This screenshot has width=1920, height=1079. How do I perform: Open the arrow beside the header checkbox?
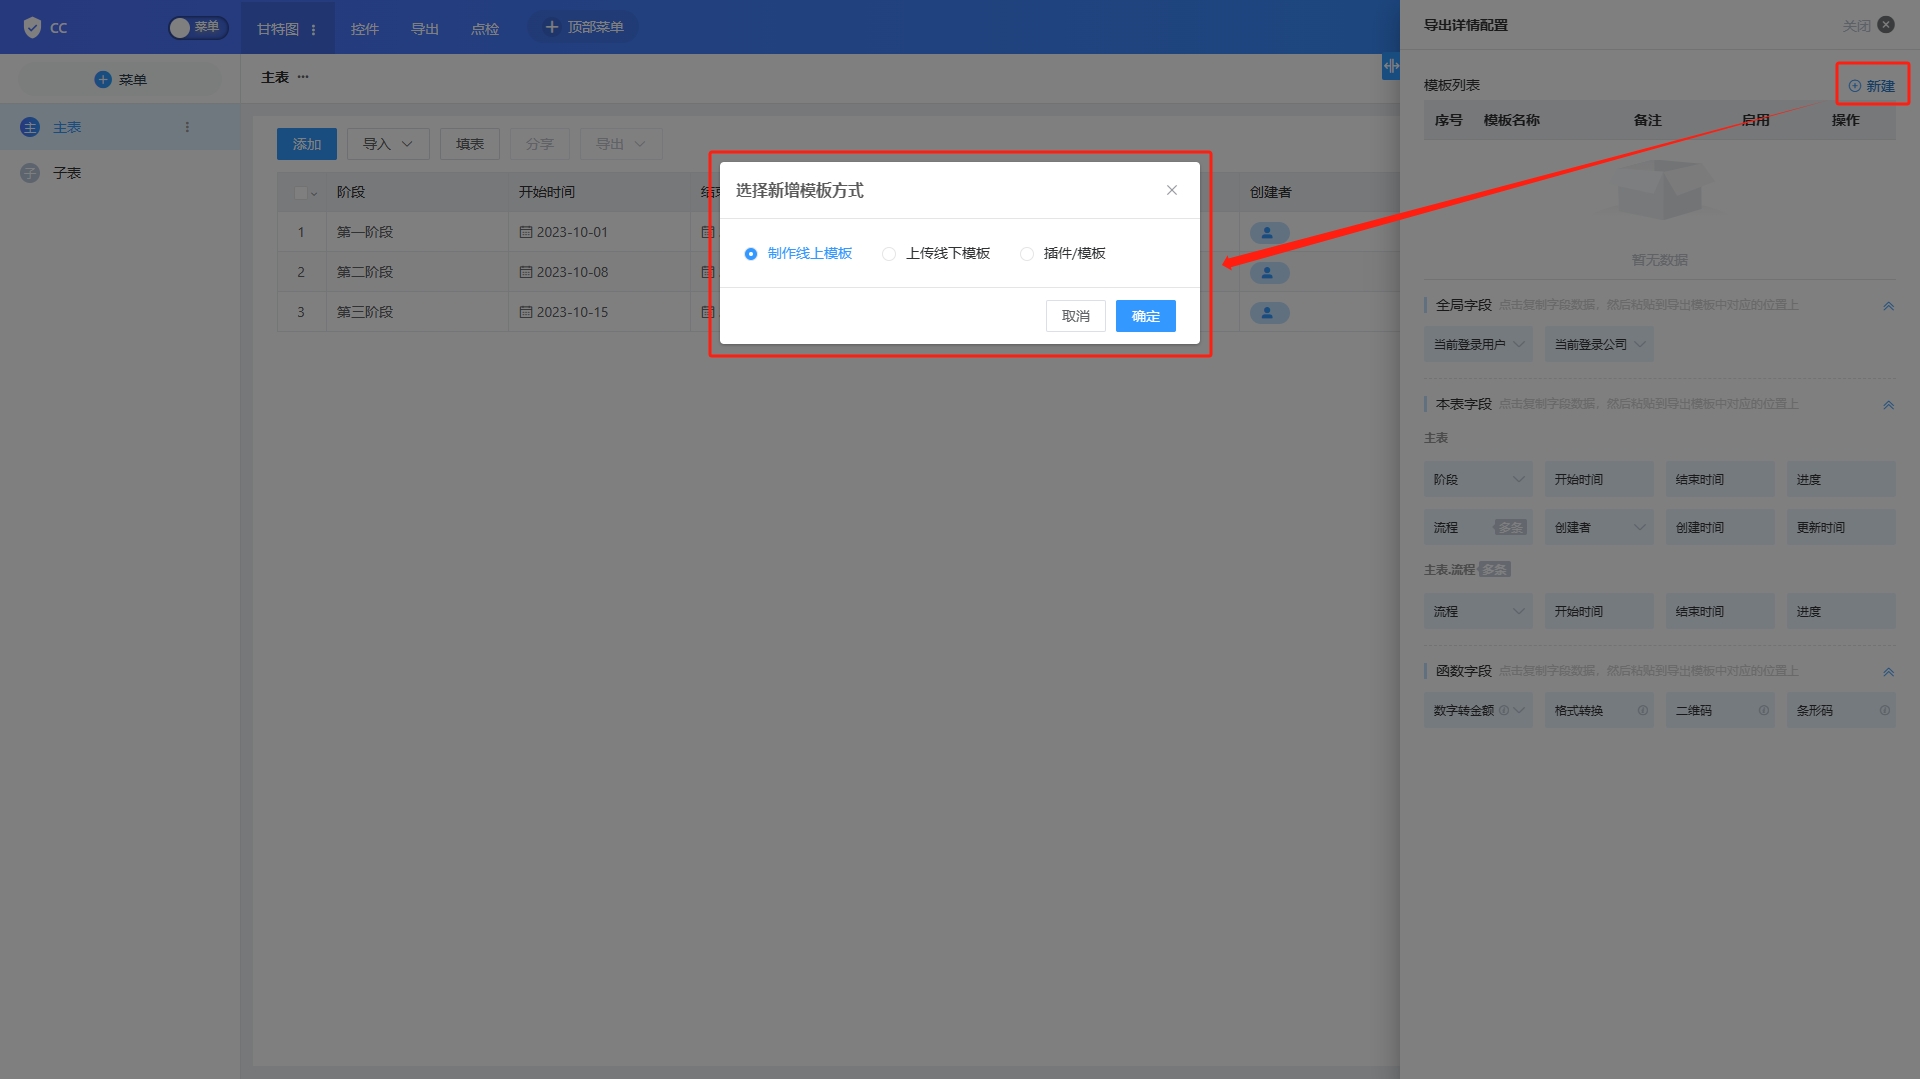click(x=314, y=193)
